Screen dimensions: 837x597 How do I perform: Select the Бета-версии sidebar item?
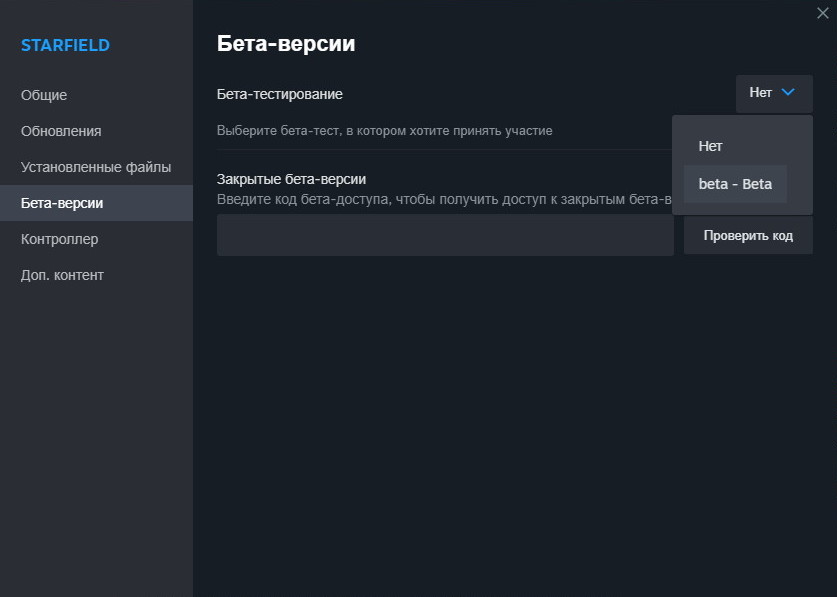[62, 203]
